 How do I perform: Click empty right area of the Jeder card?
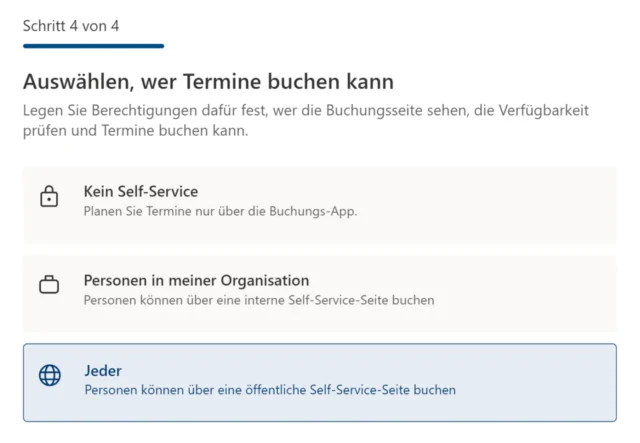point(550,382)
